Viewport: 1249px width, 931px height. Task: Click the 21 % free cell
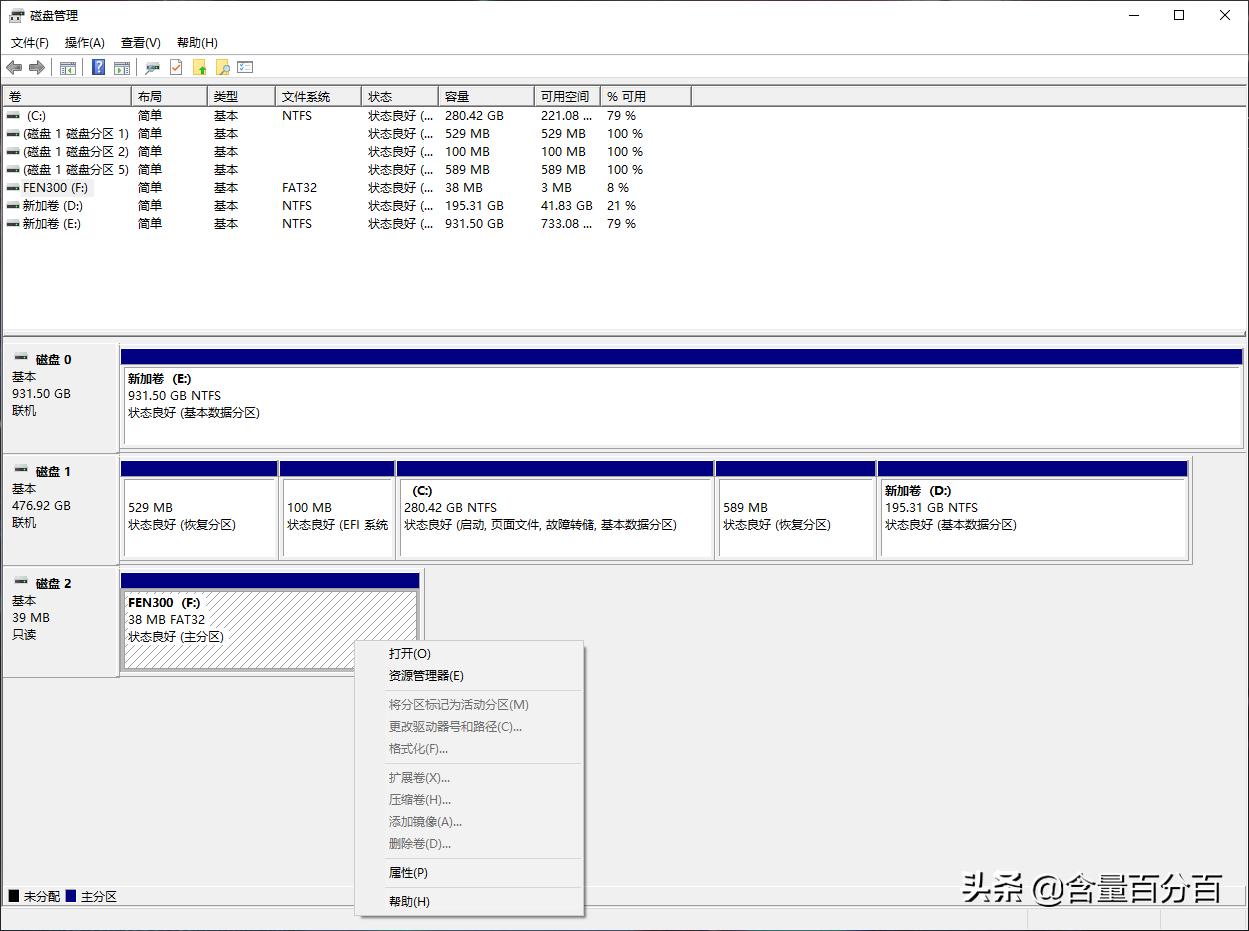coord(621,206)
